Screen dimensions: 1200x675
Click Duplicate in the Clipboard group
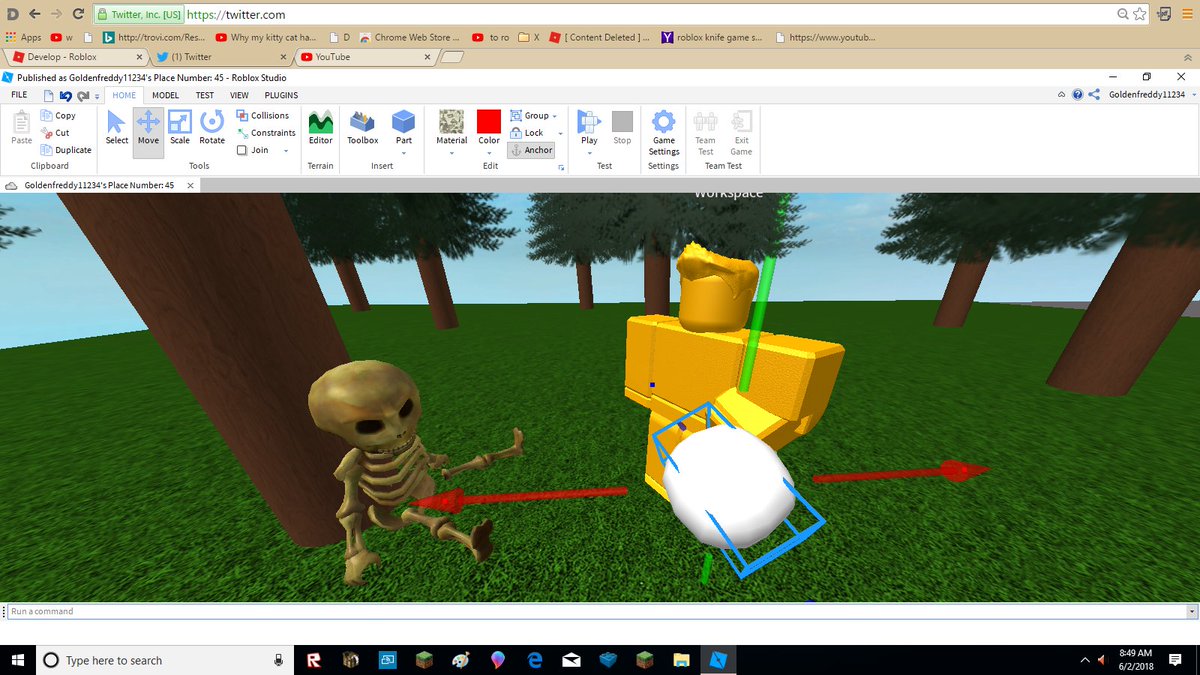pyautogui.click(x=66, y=150)
